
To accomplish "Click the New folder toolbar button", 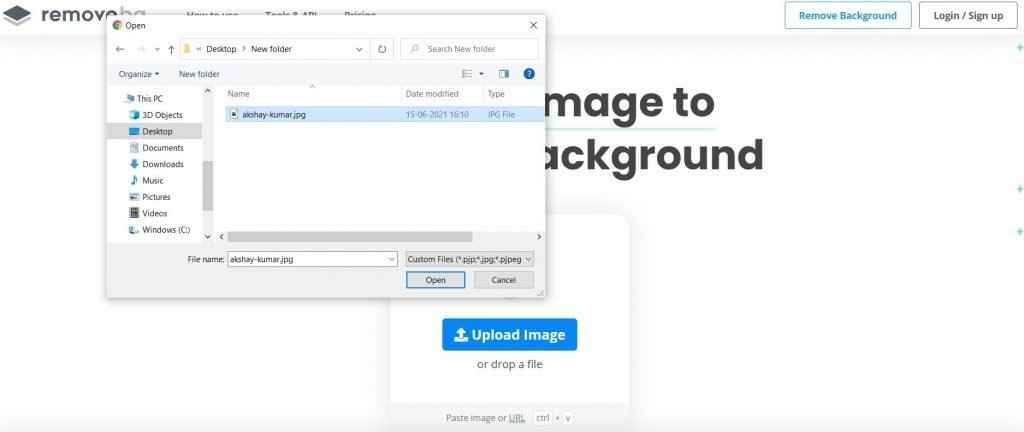I will pyautogui.click(x=199, y=74).
